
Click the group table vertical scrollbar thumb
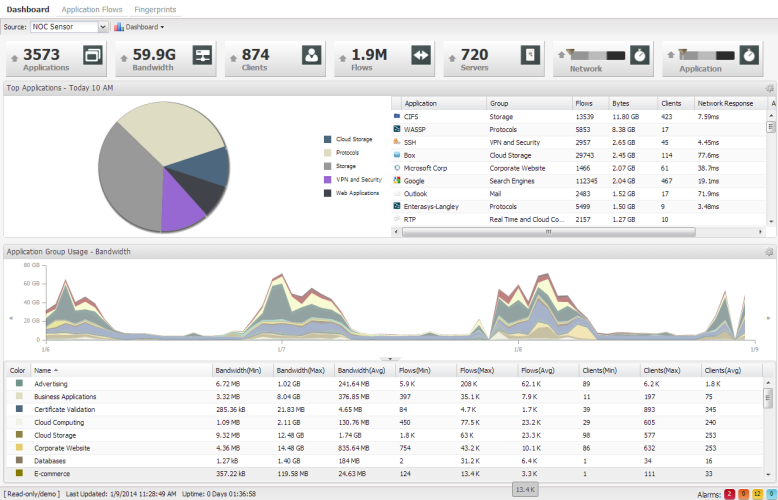768,397
